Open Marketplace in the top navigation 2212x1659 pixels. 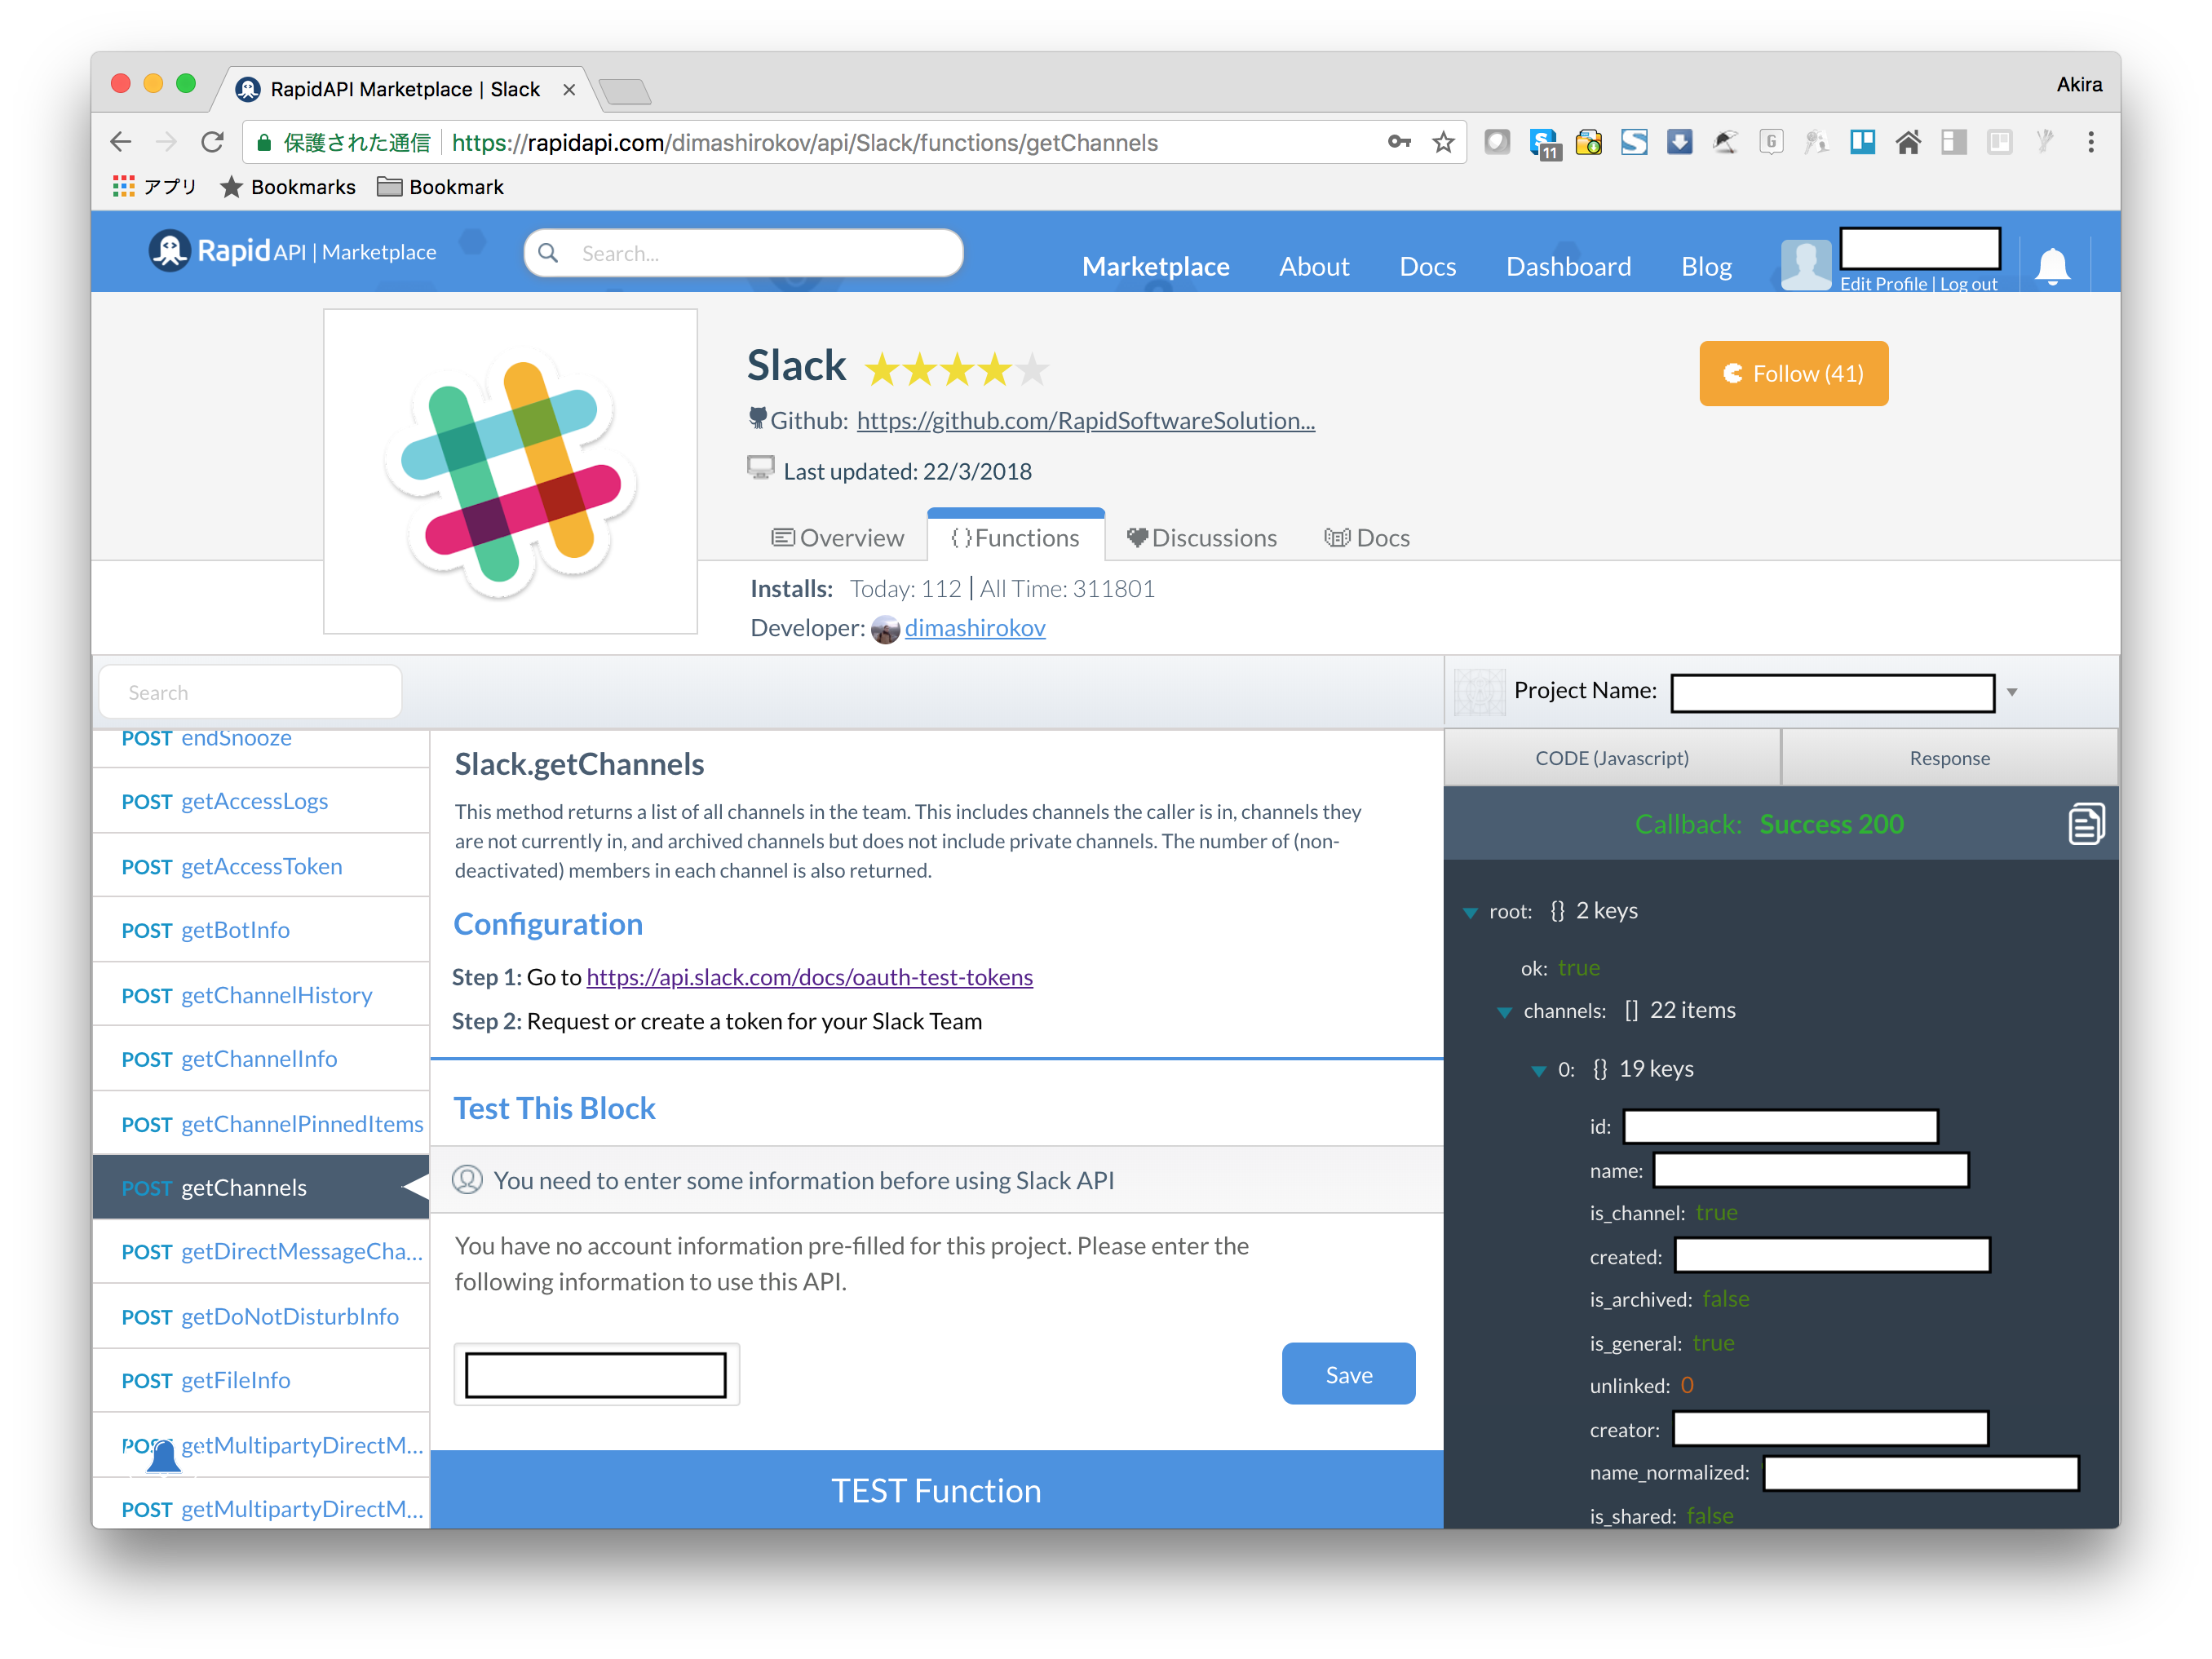click(1155, 266)
